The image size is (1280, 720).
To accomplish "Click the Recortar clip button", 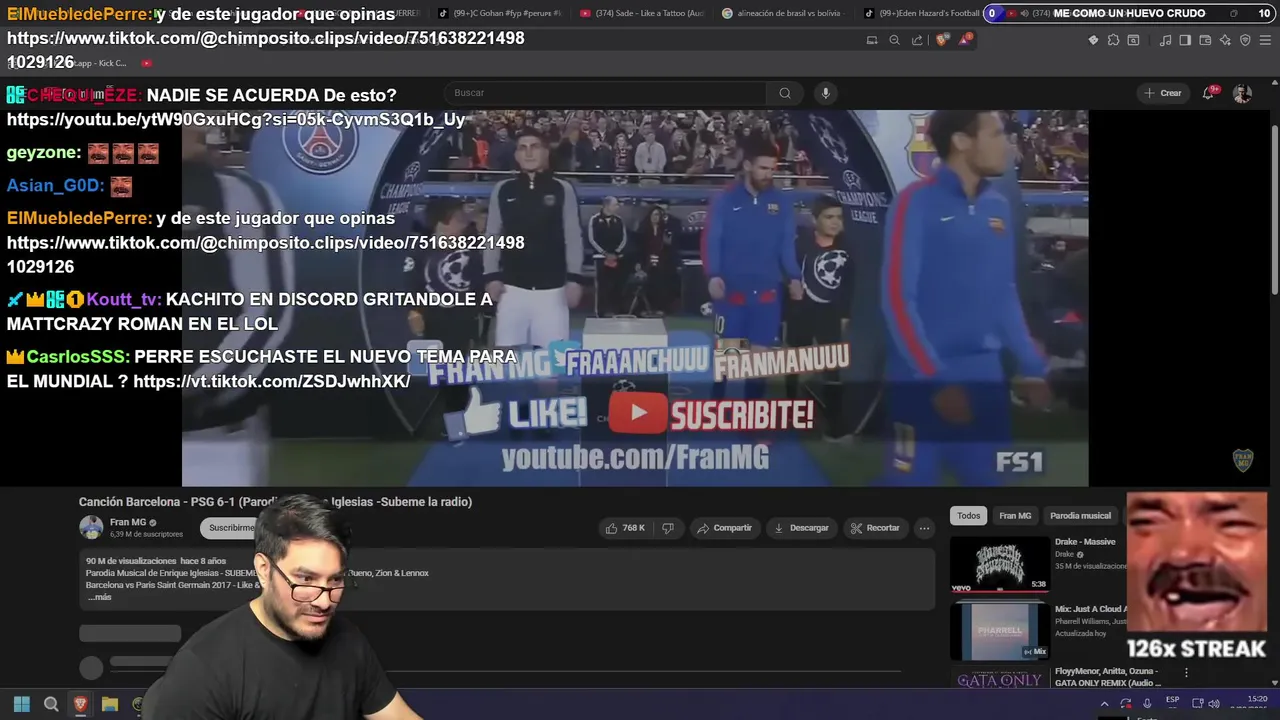I will (x=875, y=528).
